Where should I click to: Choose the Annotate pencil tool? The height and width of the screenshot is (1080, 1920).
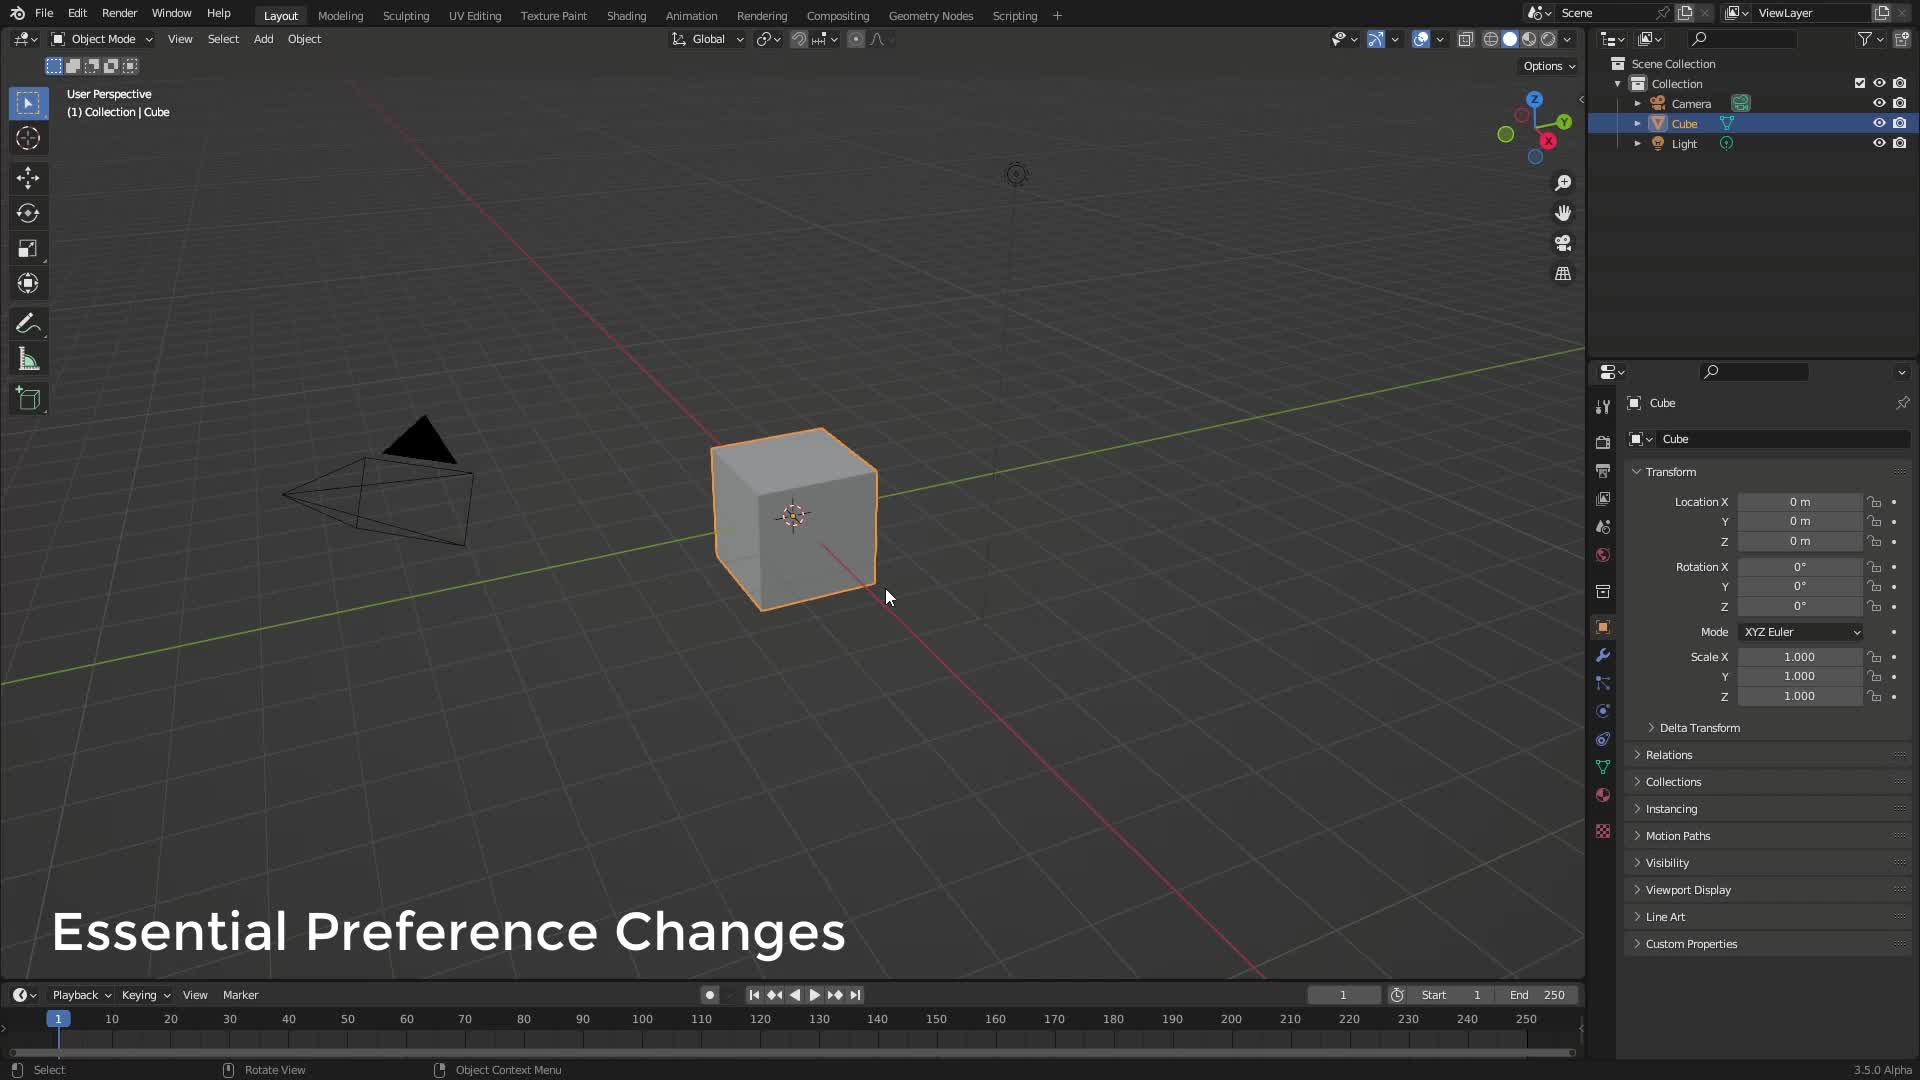28,324
